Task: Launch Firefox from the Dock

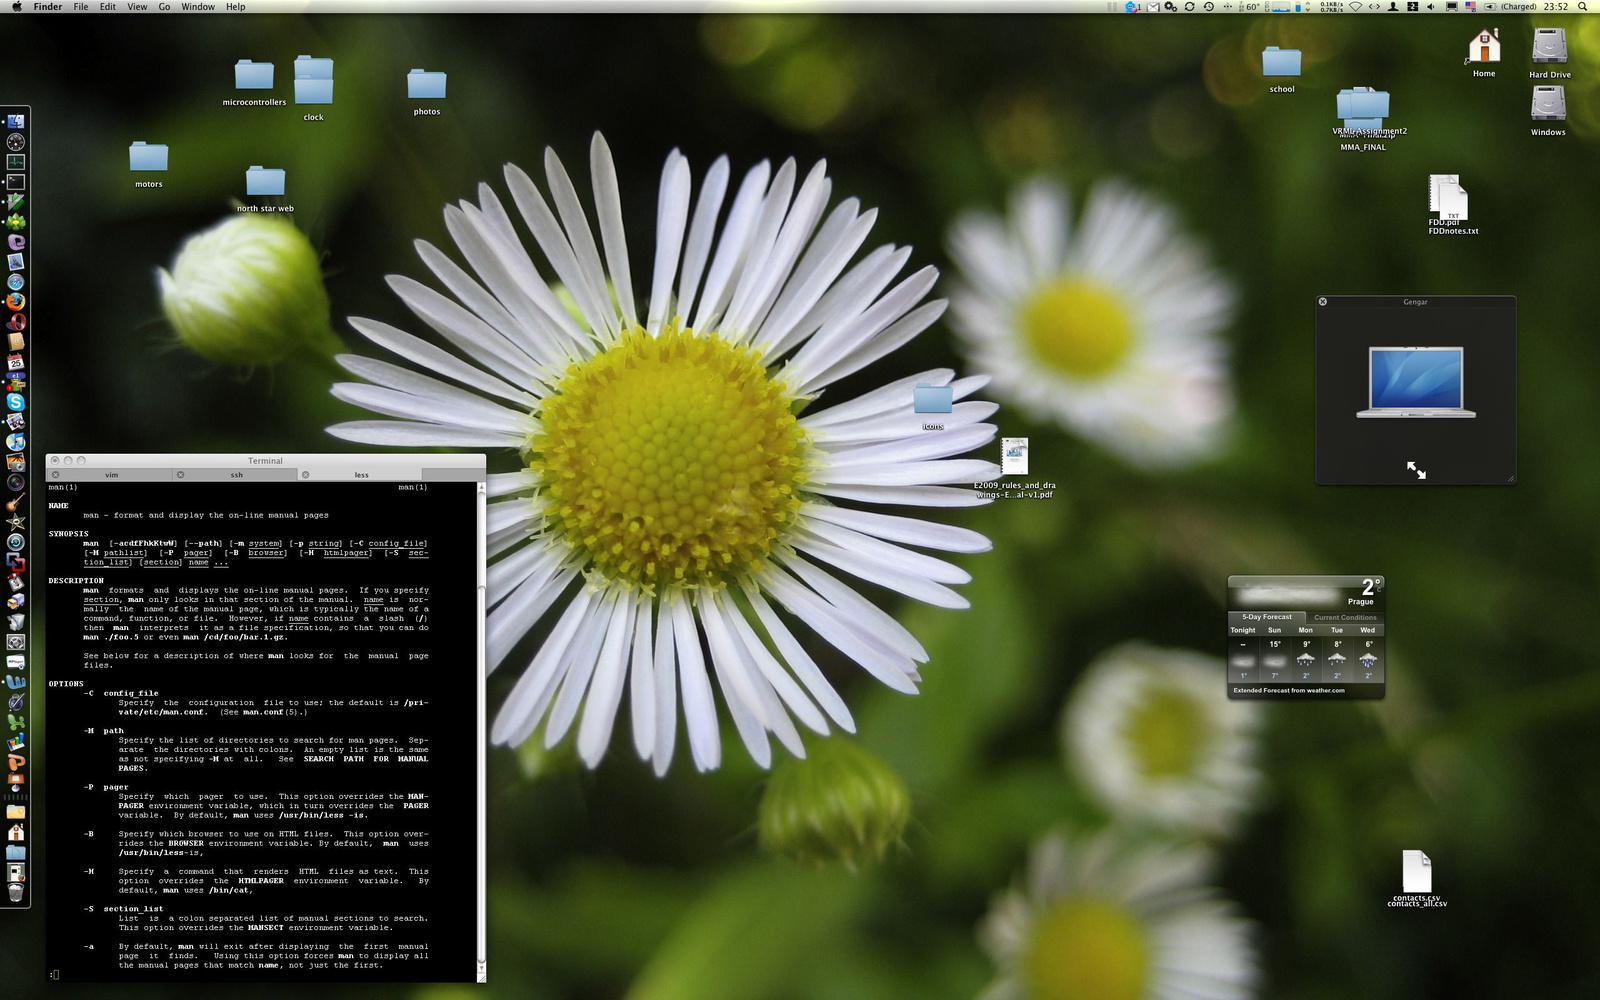Action: coord(16,302)
